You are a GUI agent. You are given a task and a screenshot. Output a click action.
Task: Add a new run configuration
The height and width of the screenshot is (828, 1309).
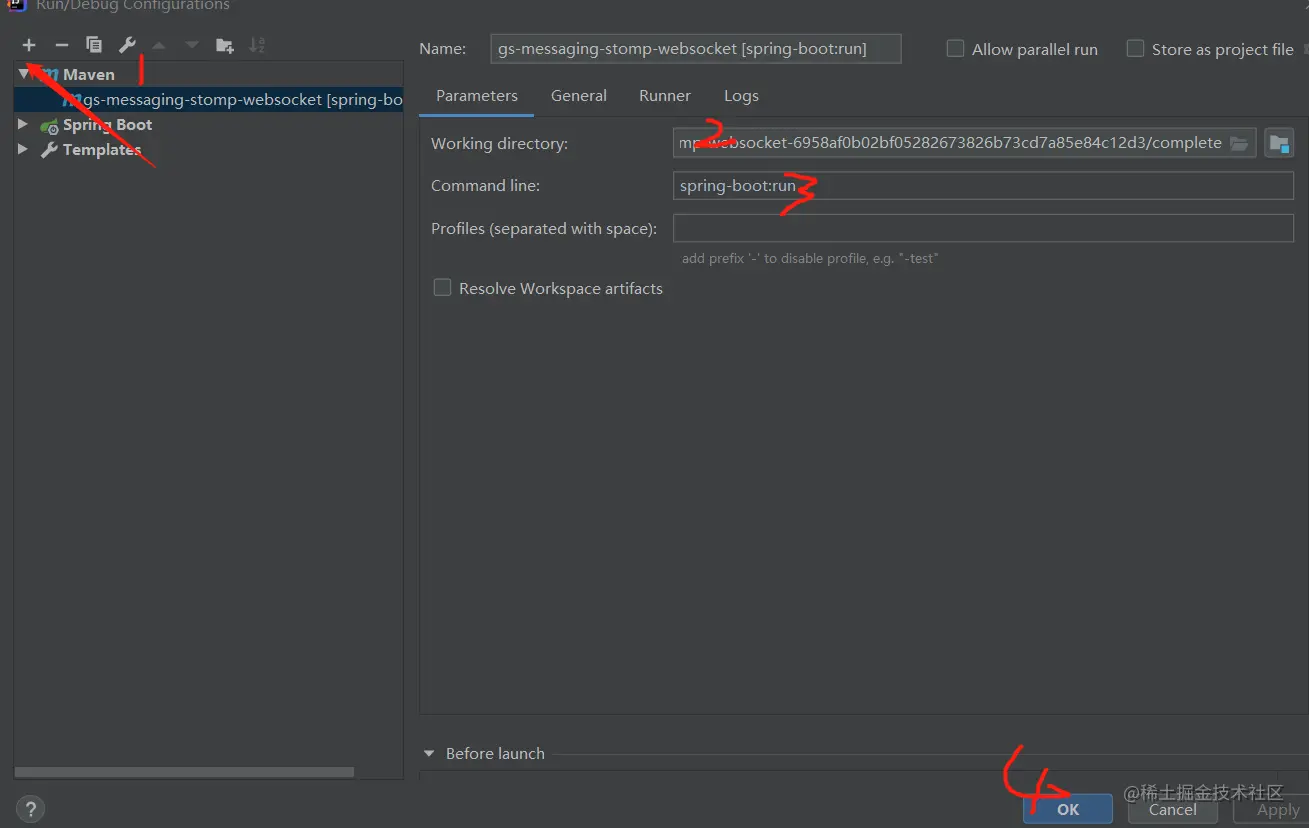29,45
